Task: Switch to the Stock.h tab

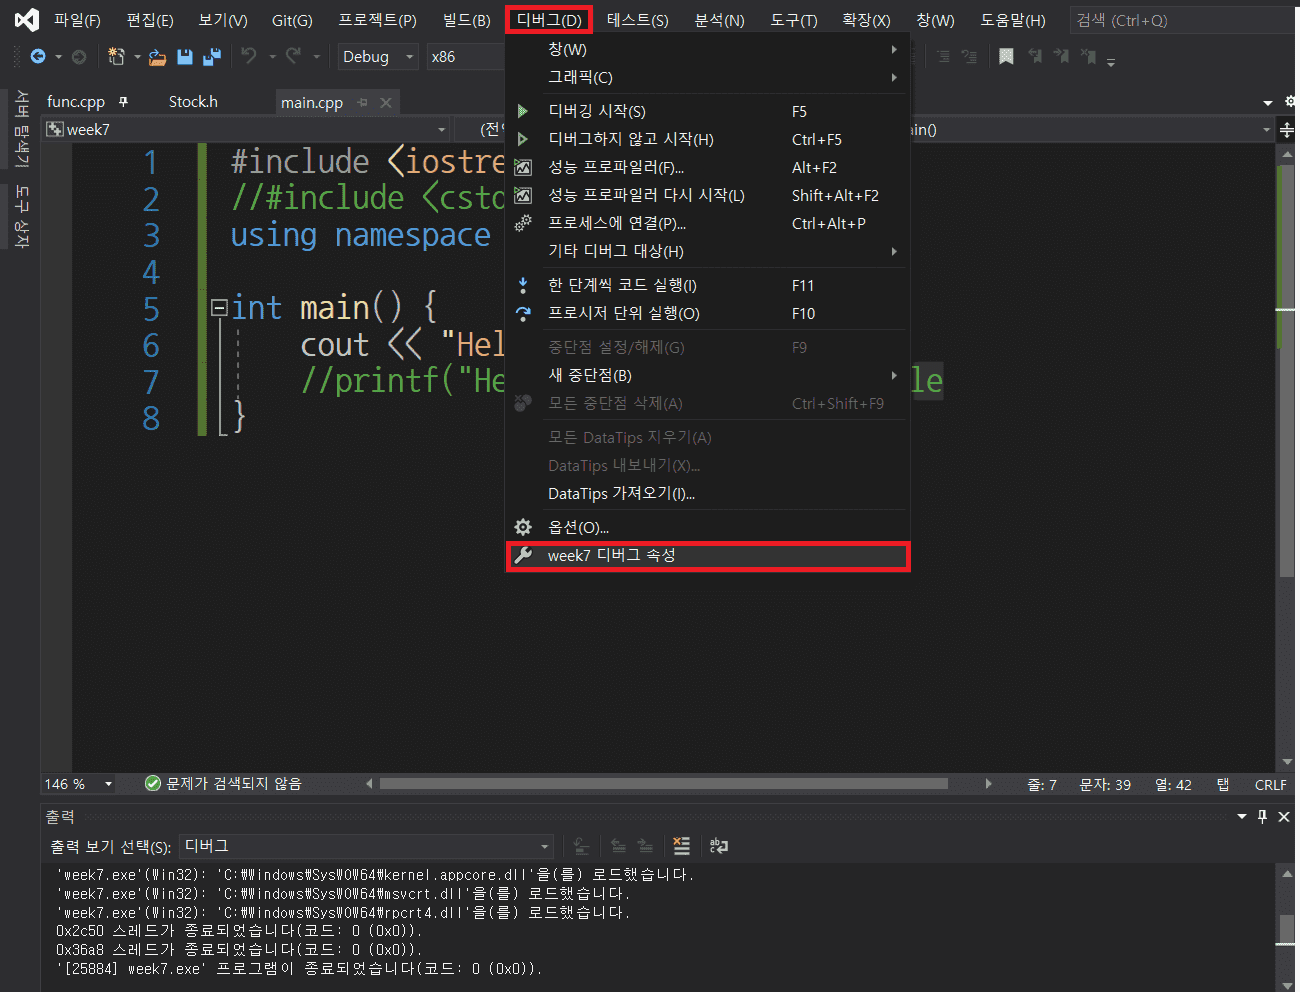Action: click(193, 102)
